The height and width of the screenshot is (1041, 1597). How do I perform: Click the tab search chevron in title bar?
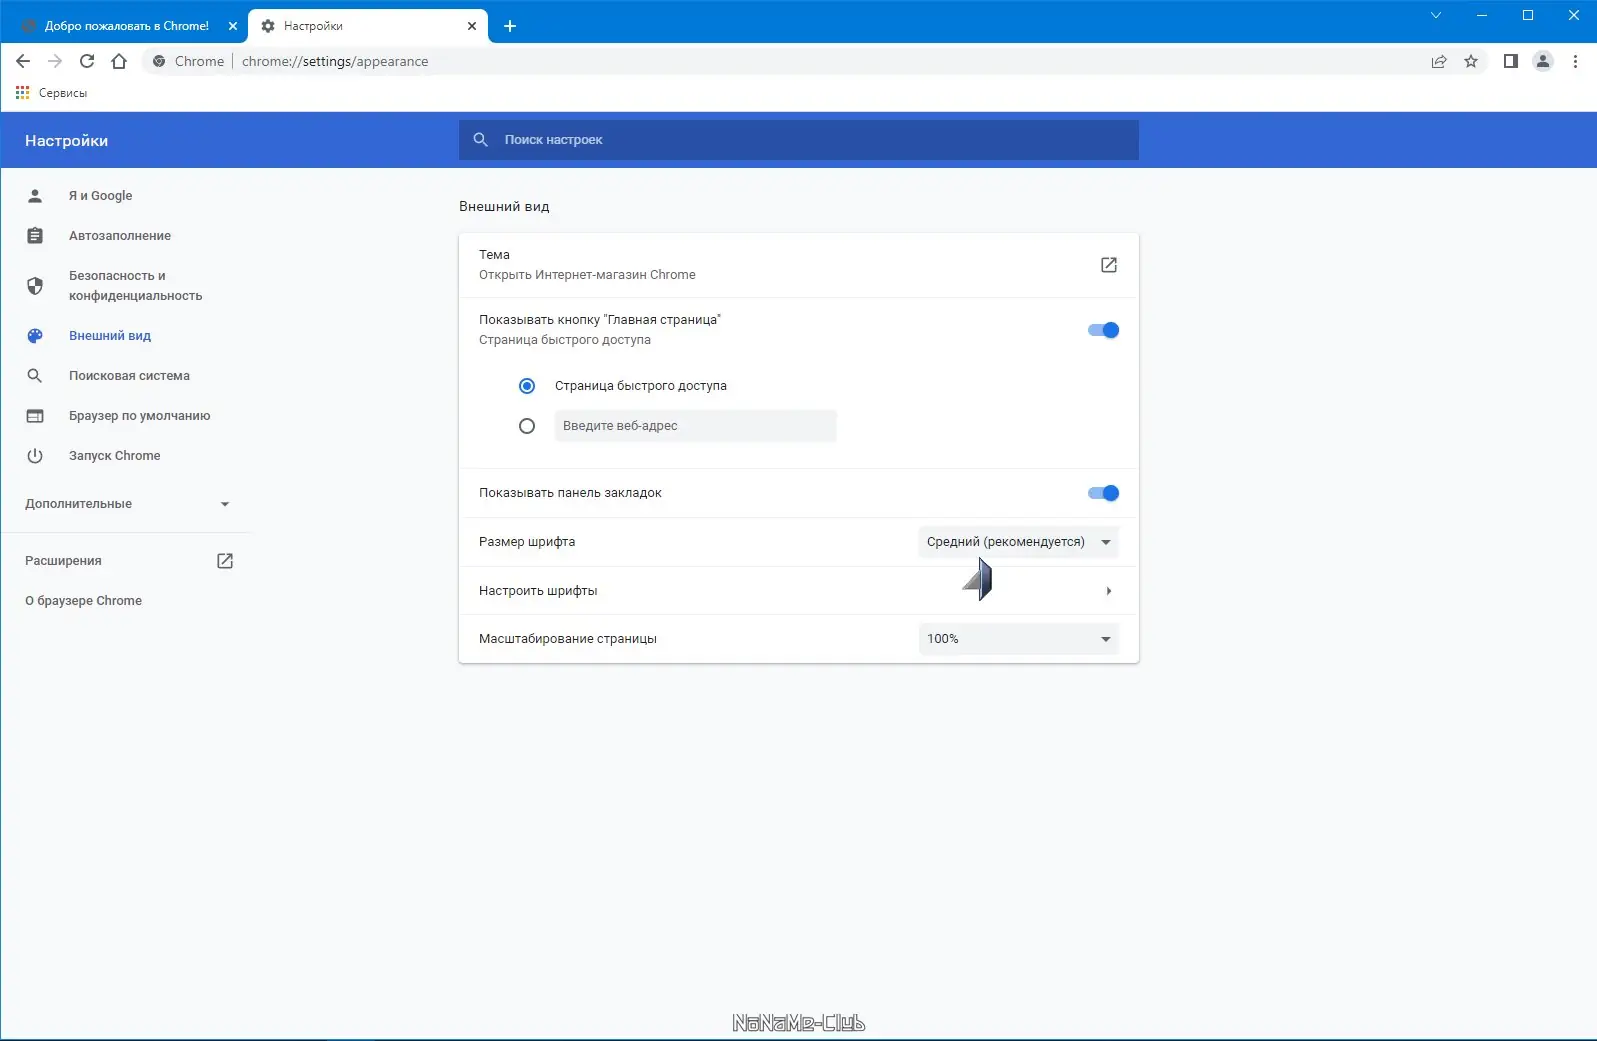click(x=1436, y=15)
